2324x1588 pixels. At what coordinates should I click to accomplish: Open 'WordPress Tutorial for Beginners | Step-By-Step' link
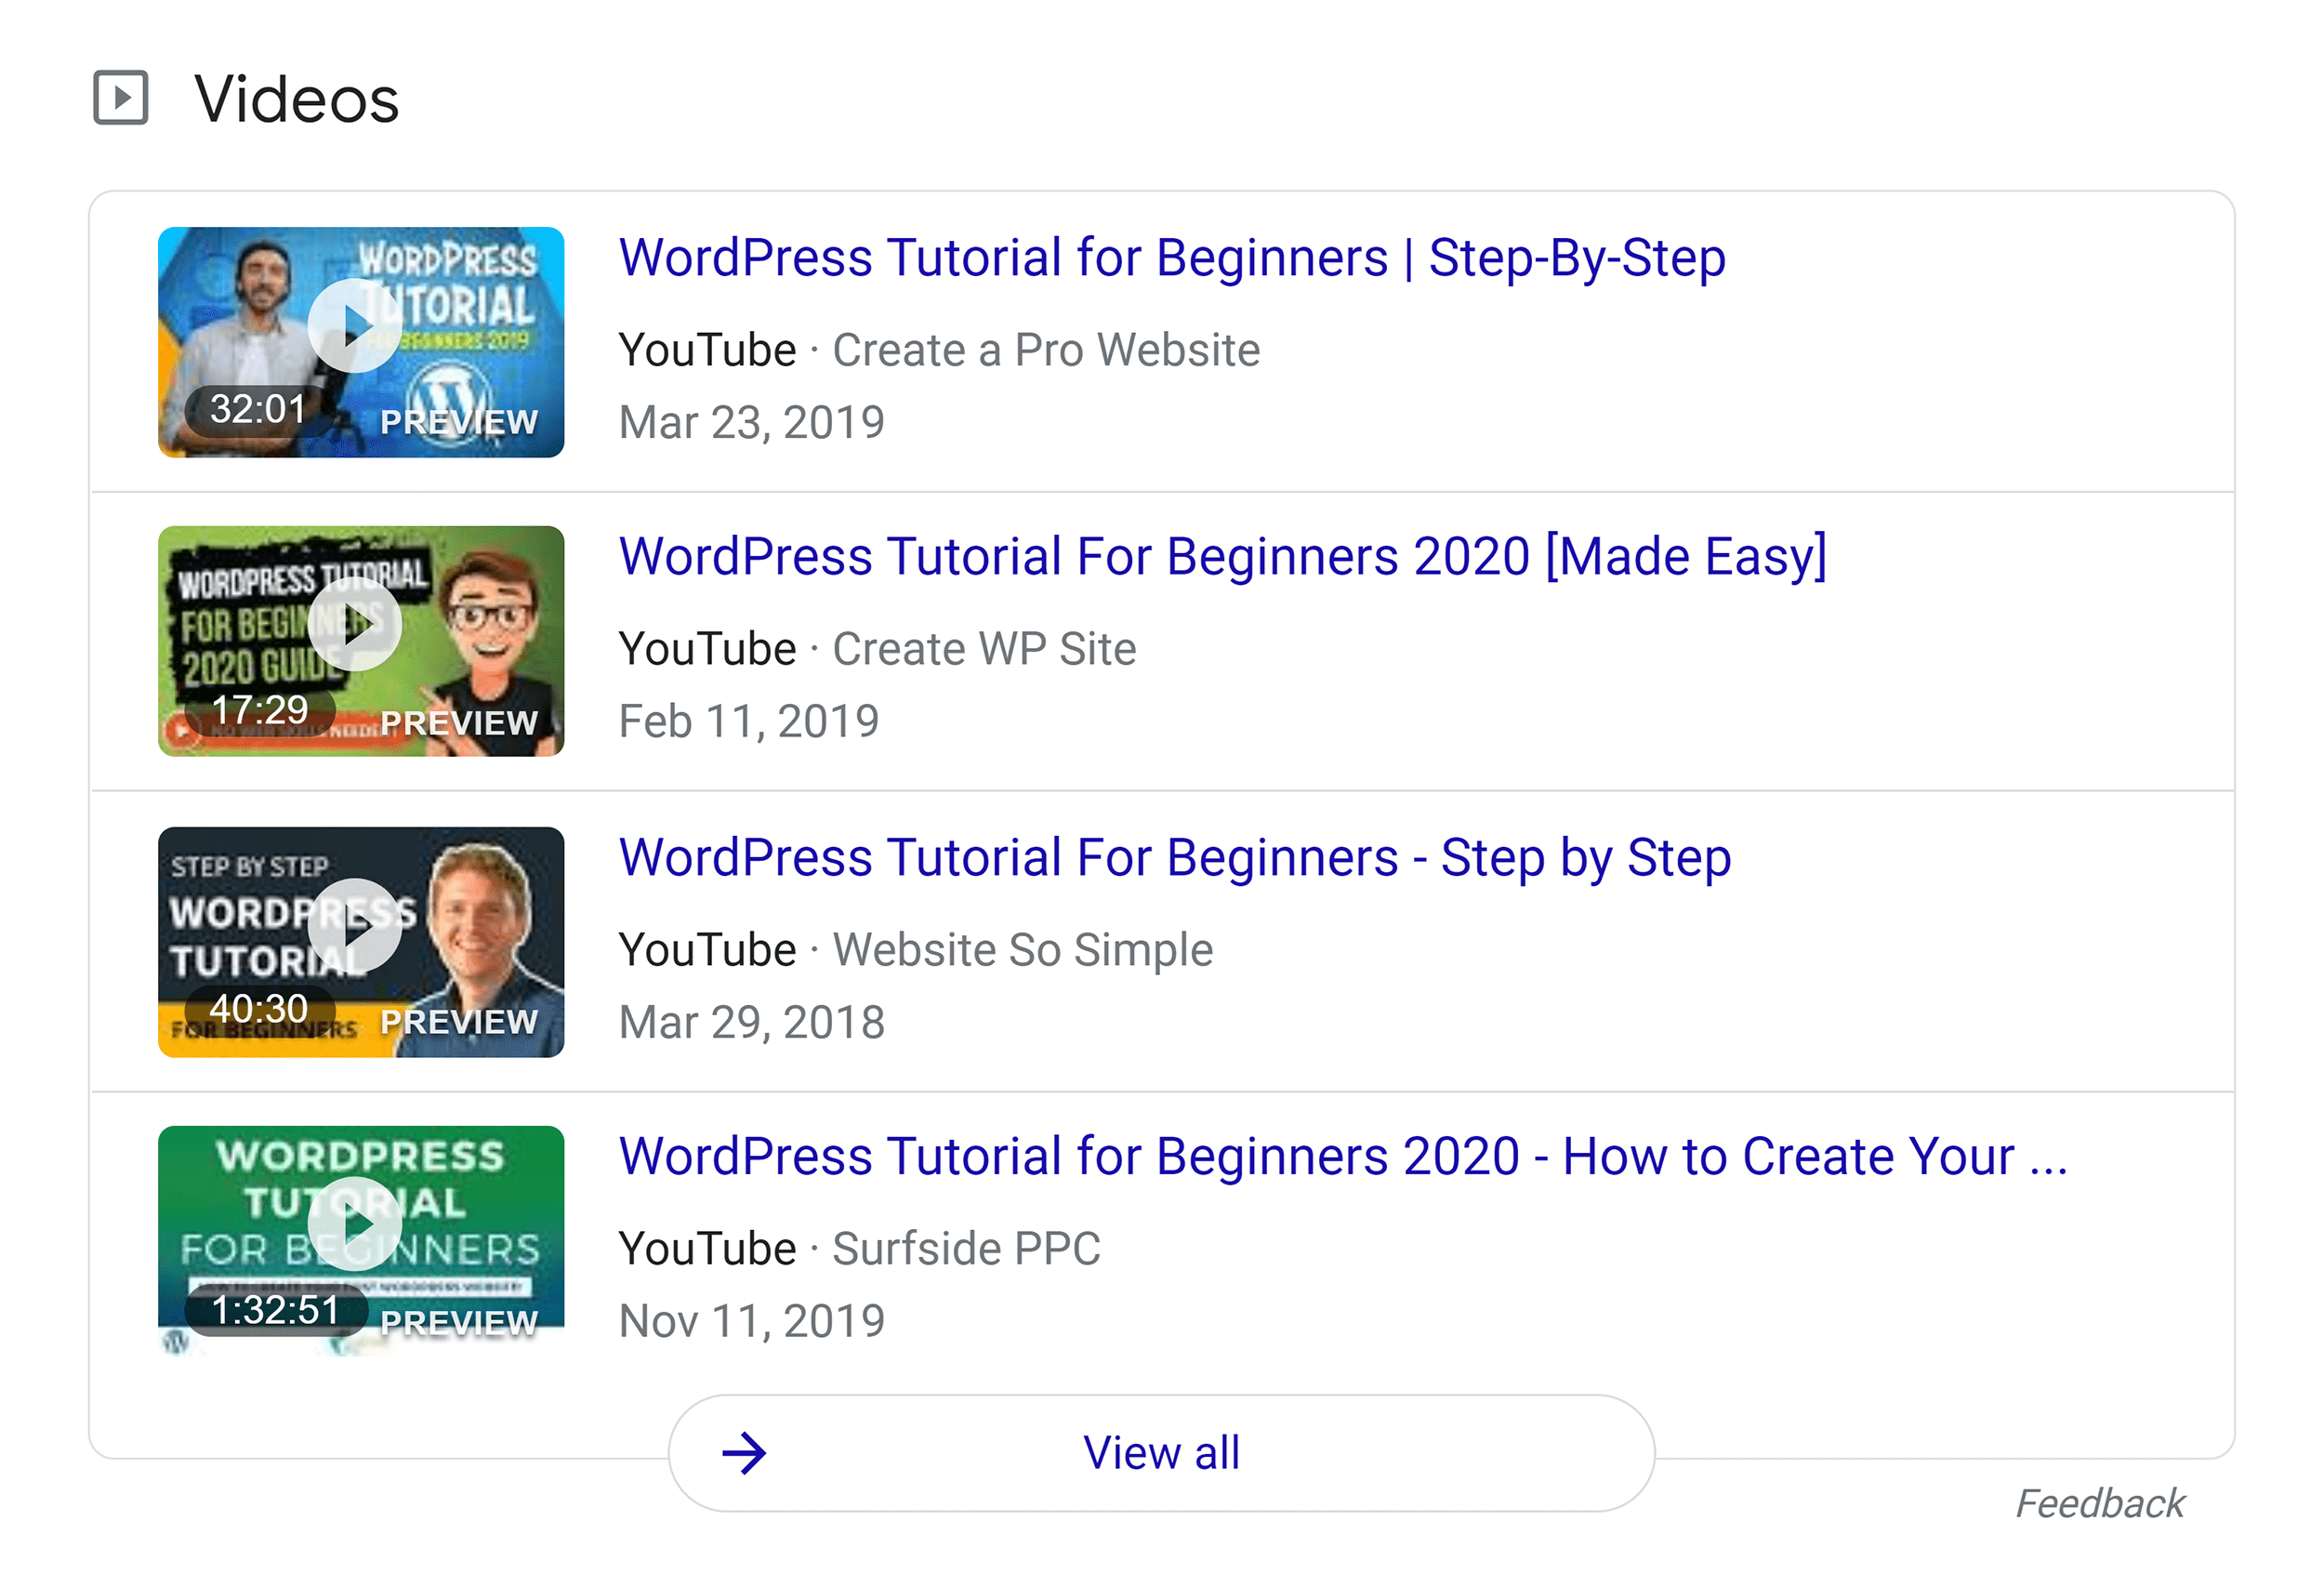click(x=1172, y=258)
